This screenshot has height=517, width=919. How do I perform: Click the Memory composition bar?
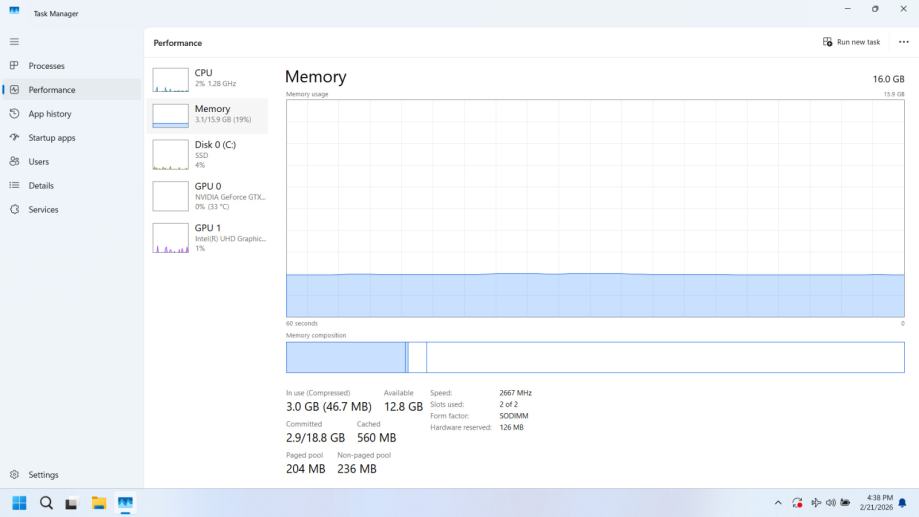(x=595, y=357)
